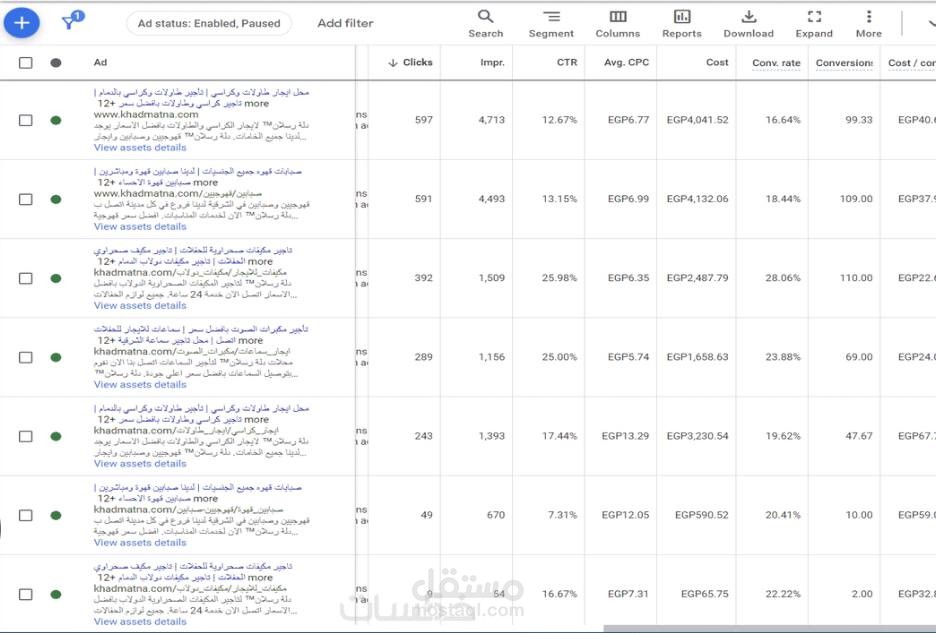The image size is (936, 633).
Task: Click the horizontal scrollbar at bottom
Action: point(769,628)
